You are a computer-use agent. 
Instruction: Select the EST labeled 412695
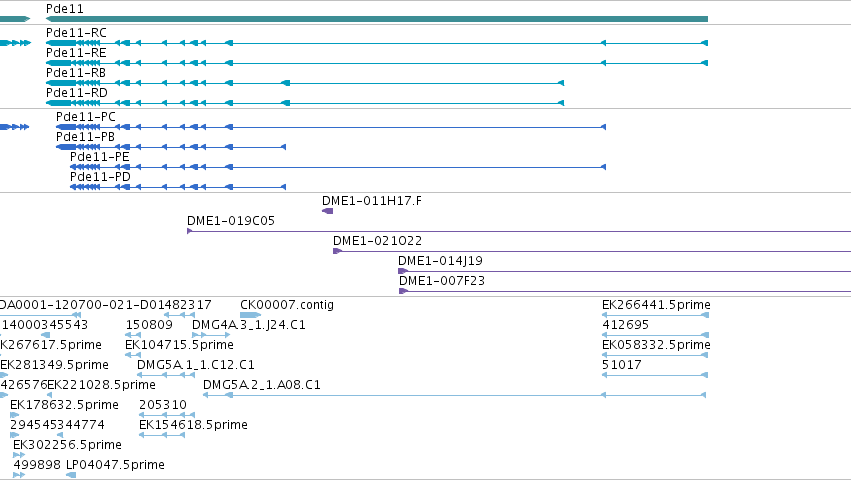click(x=625, y=325)
